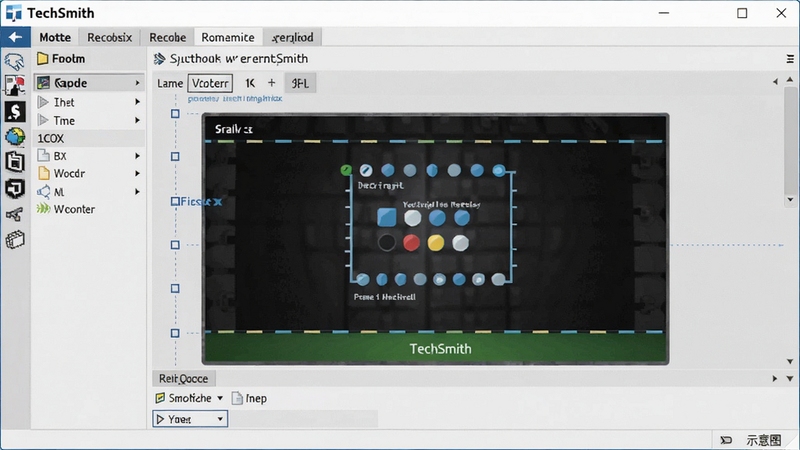Click the M megaphone icon
The width and height of the screenshot is (800, 450).
tap(43, 192)
